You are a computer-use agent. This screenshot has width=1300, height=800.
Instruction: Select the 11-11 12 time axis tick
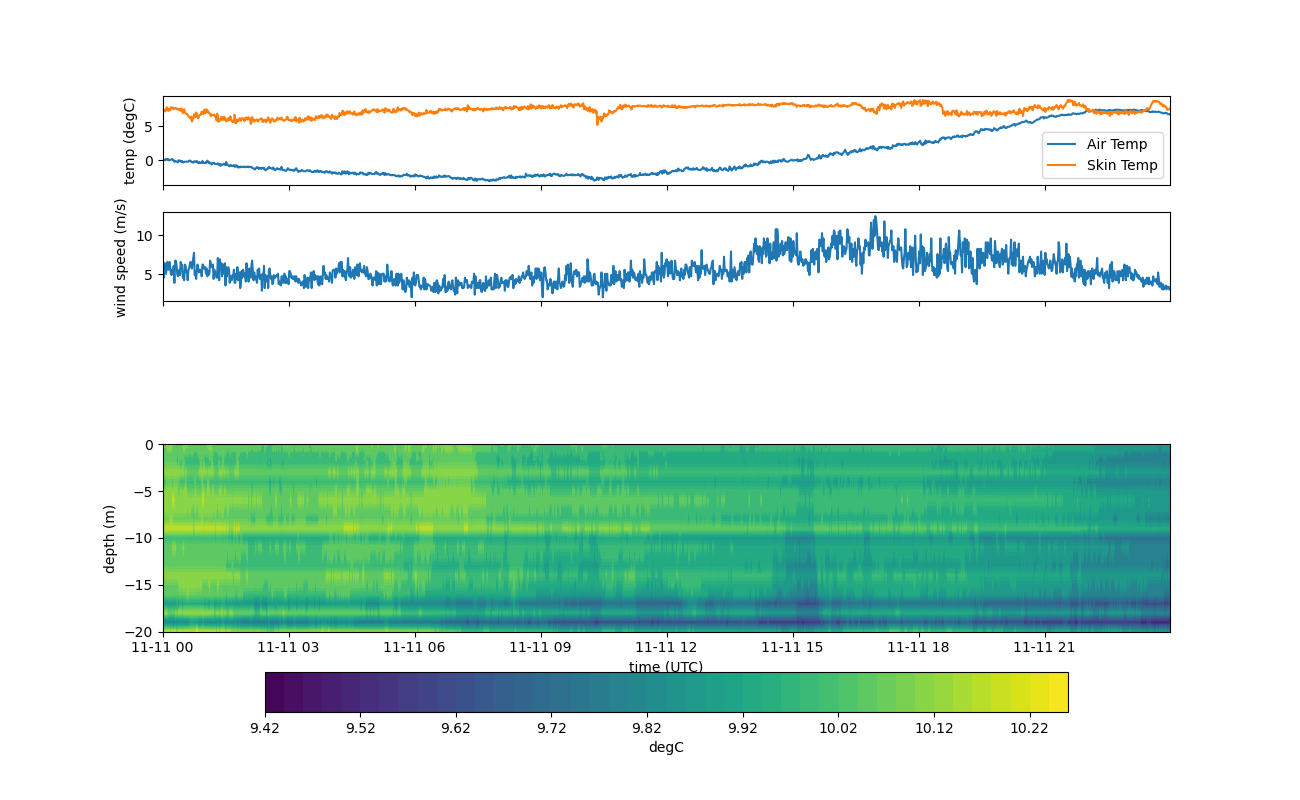(x=666, y=647)
